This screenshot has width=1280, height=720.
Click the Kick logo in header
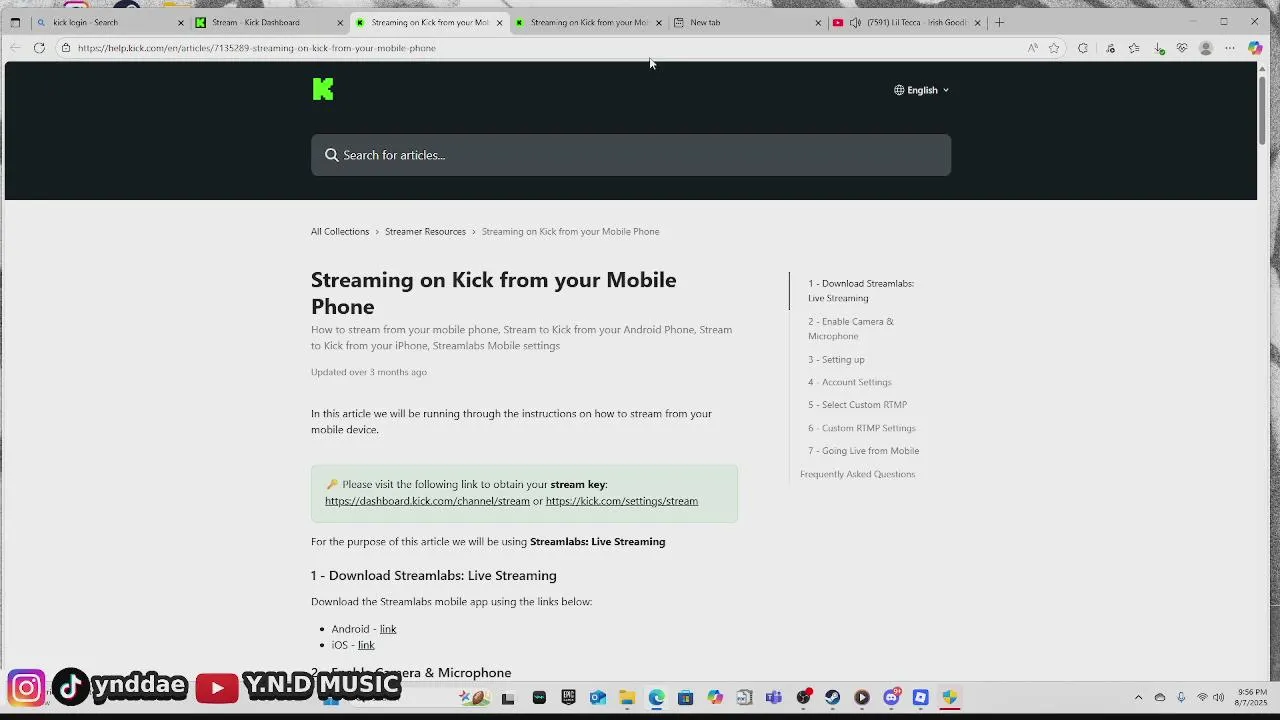coord(322,90)
